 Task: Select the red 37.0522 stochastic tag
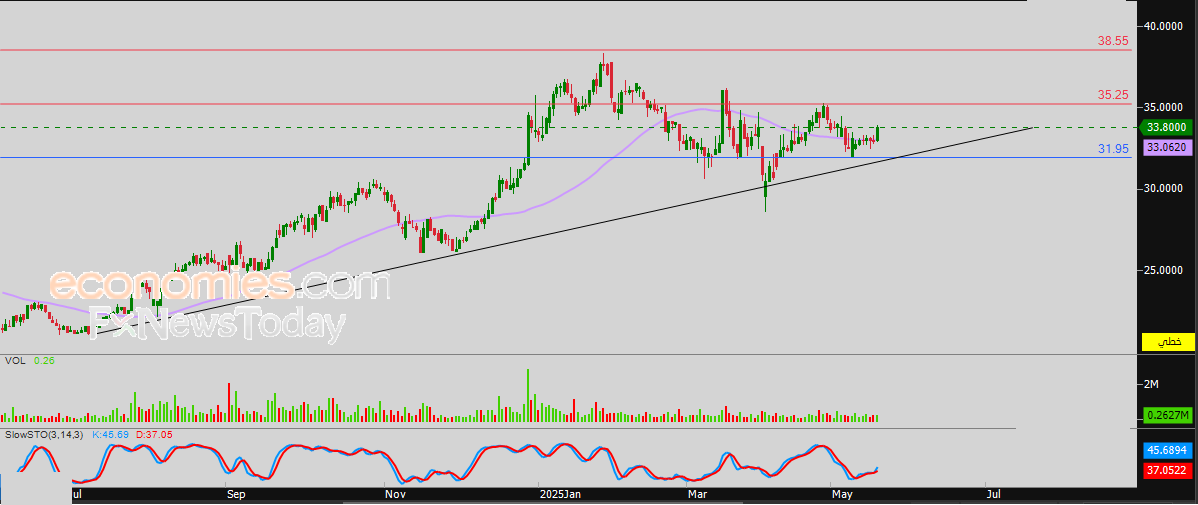pyautogui.click(x=1168, y=471)
